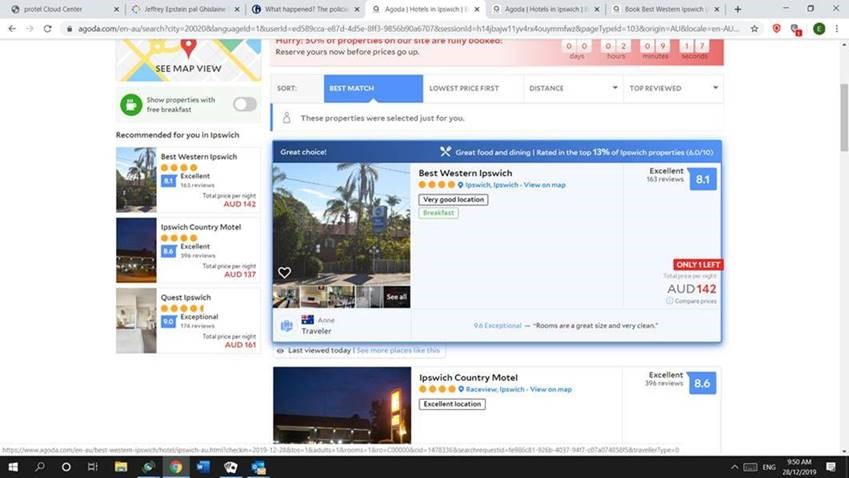Sort by Lowest Price First
Image resolution: width=849 pixels, height=478 pixels.
pyautogui.click(x=473, y=88)
